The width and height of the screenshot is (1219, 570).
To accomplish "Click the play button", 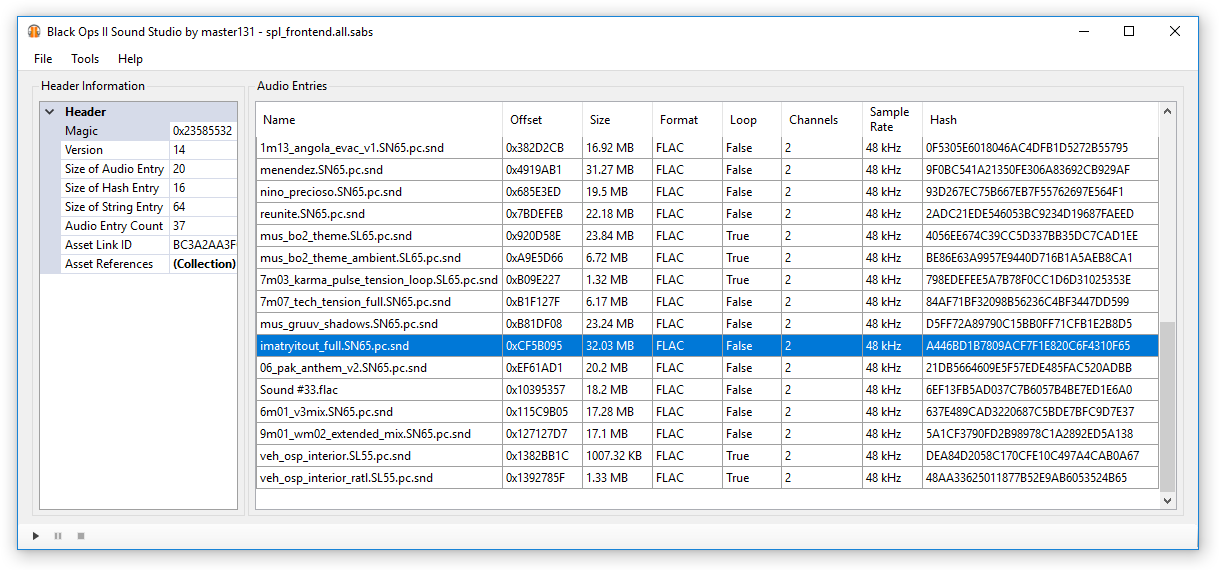I will pyautogui.click(x=36, y=536).
